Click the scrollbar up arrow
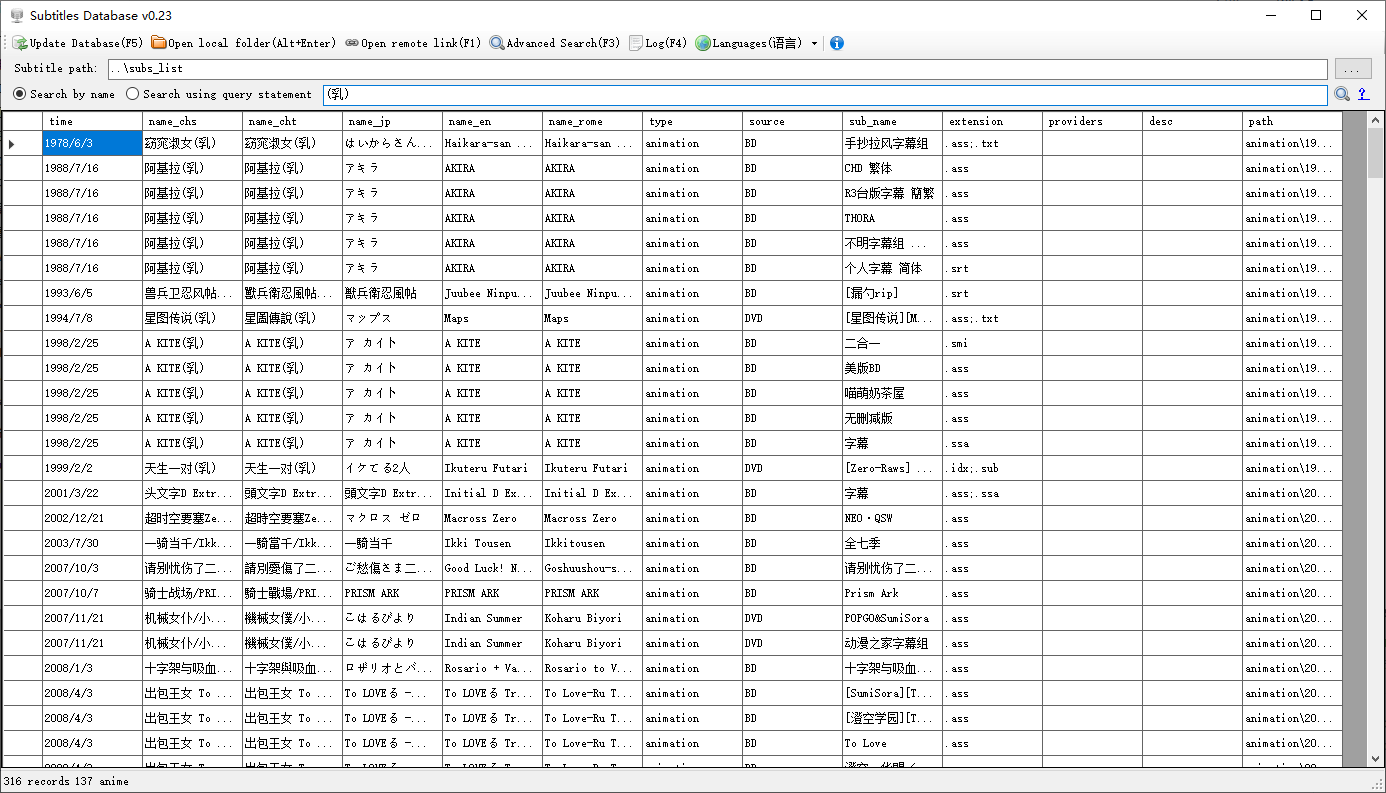The image size is (1386, 793). pos(1375,120)
